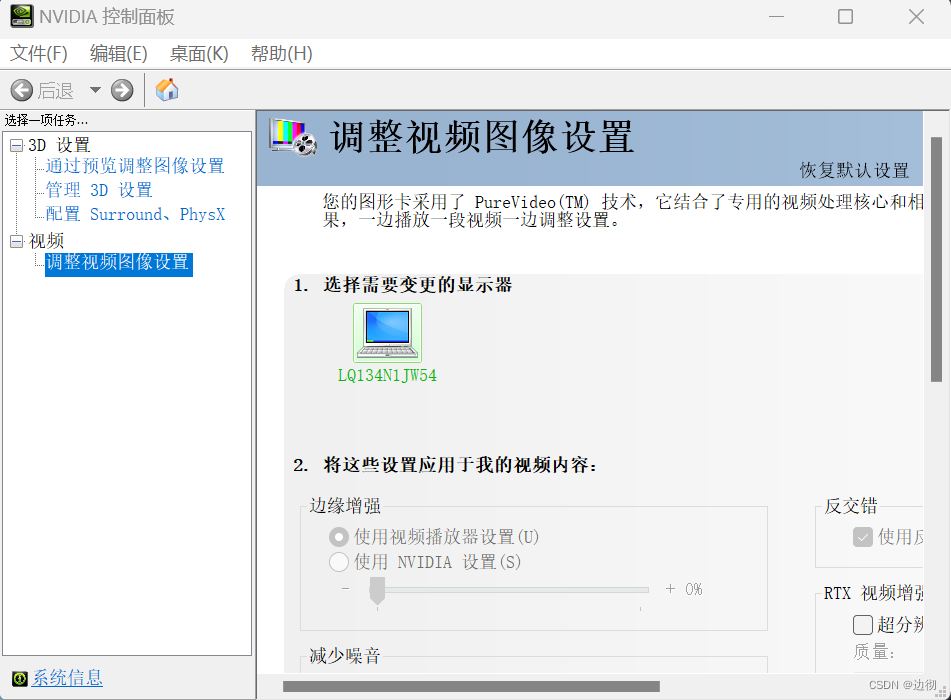Open the 桌面(K) menu
The image size is (951, 700).
pos(199,54)
